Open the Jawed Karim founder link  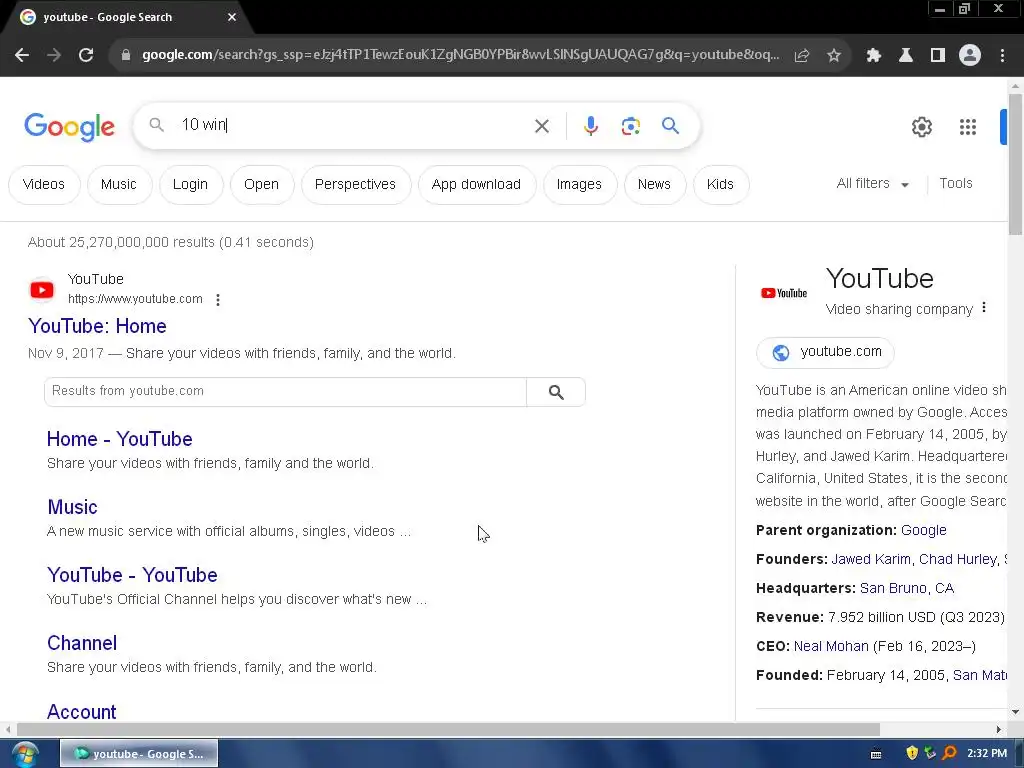[871, 560]
